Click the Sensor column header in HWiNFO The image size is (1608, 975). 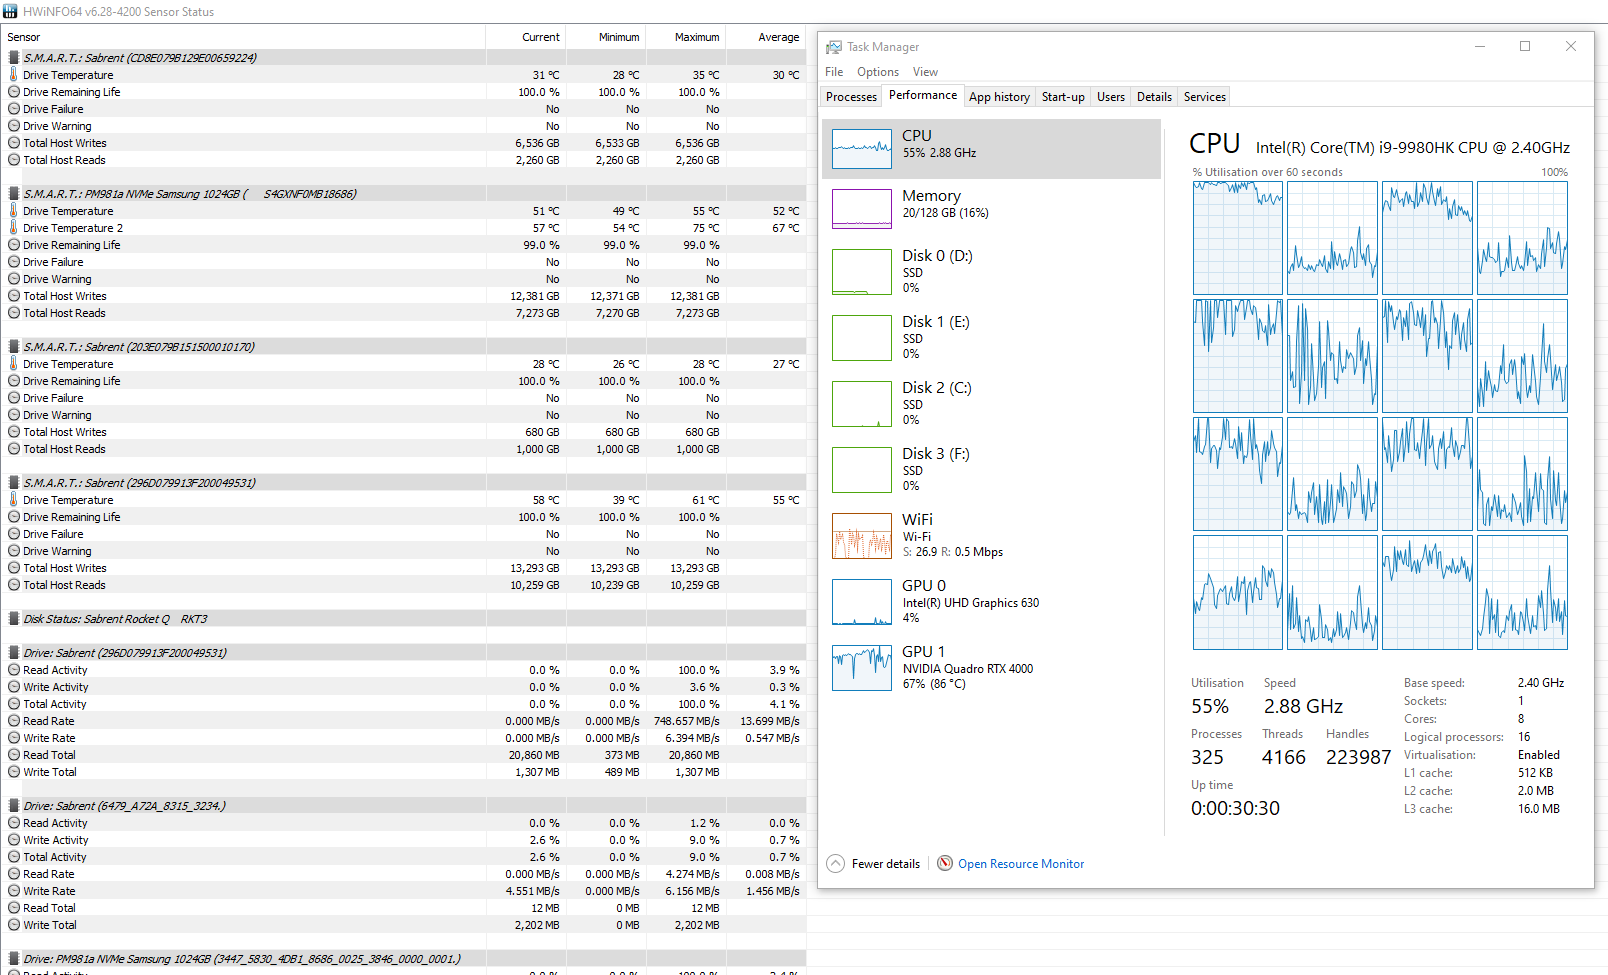point(244,37)
